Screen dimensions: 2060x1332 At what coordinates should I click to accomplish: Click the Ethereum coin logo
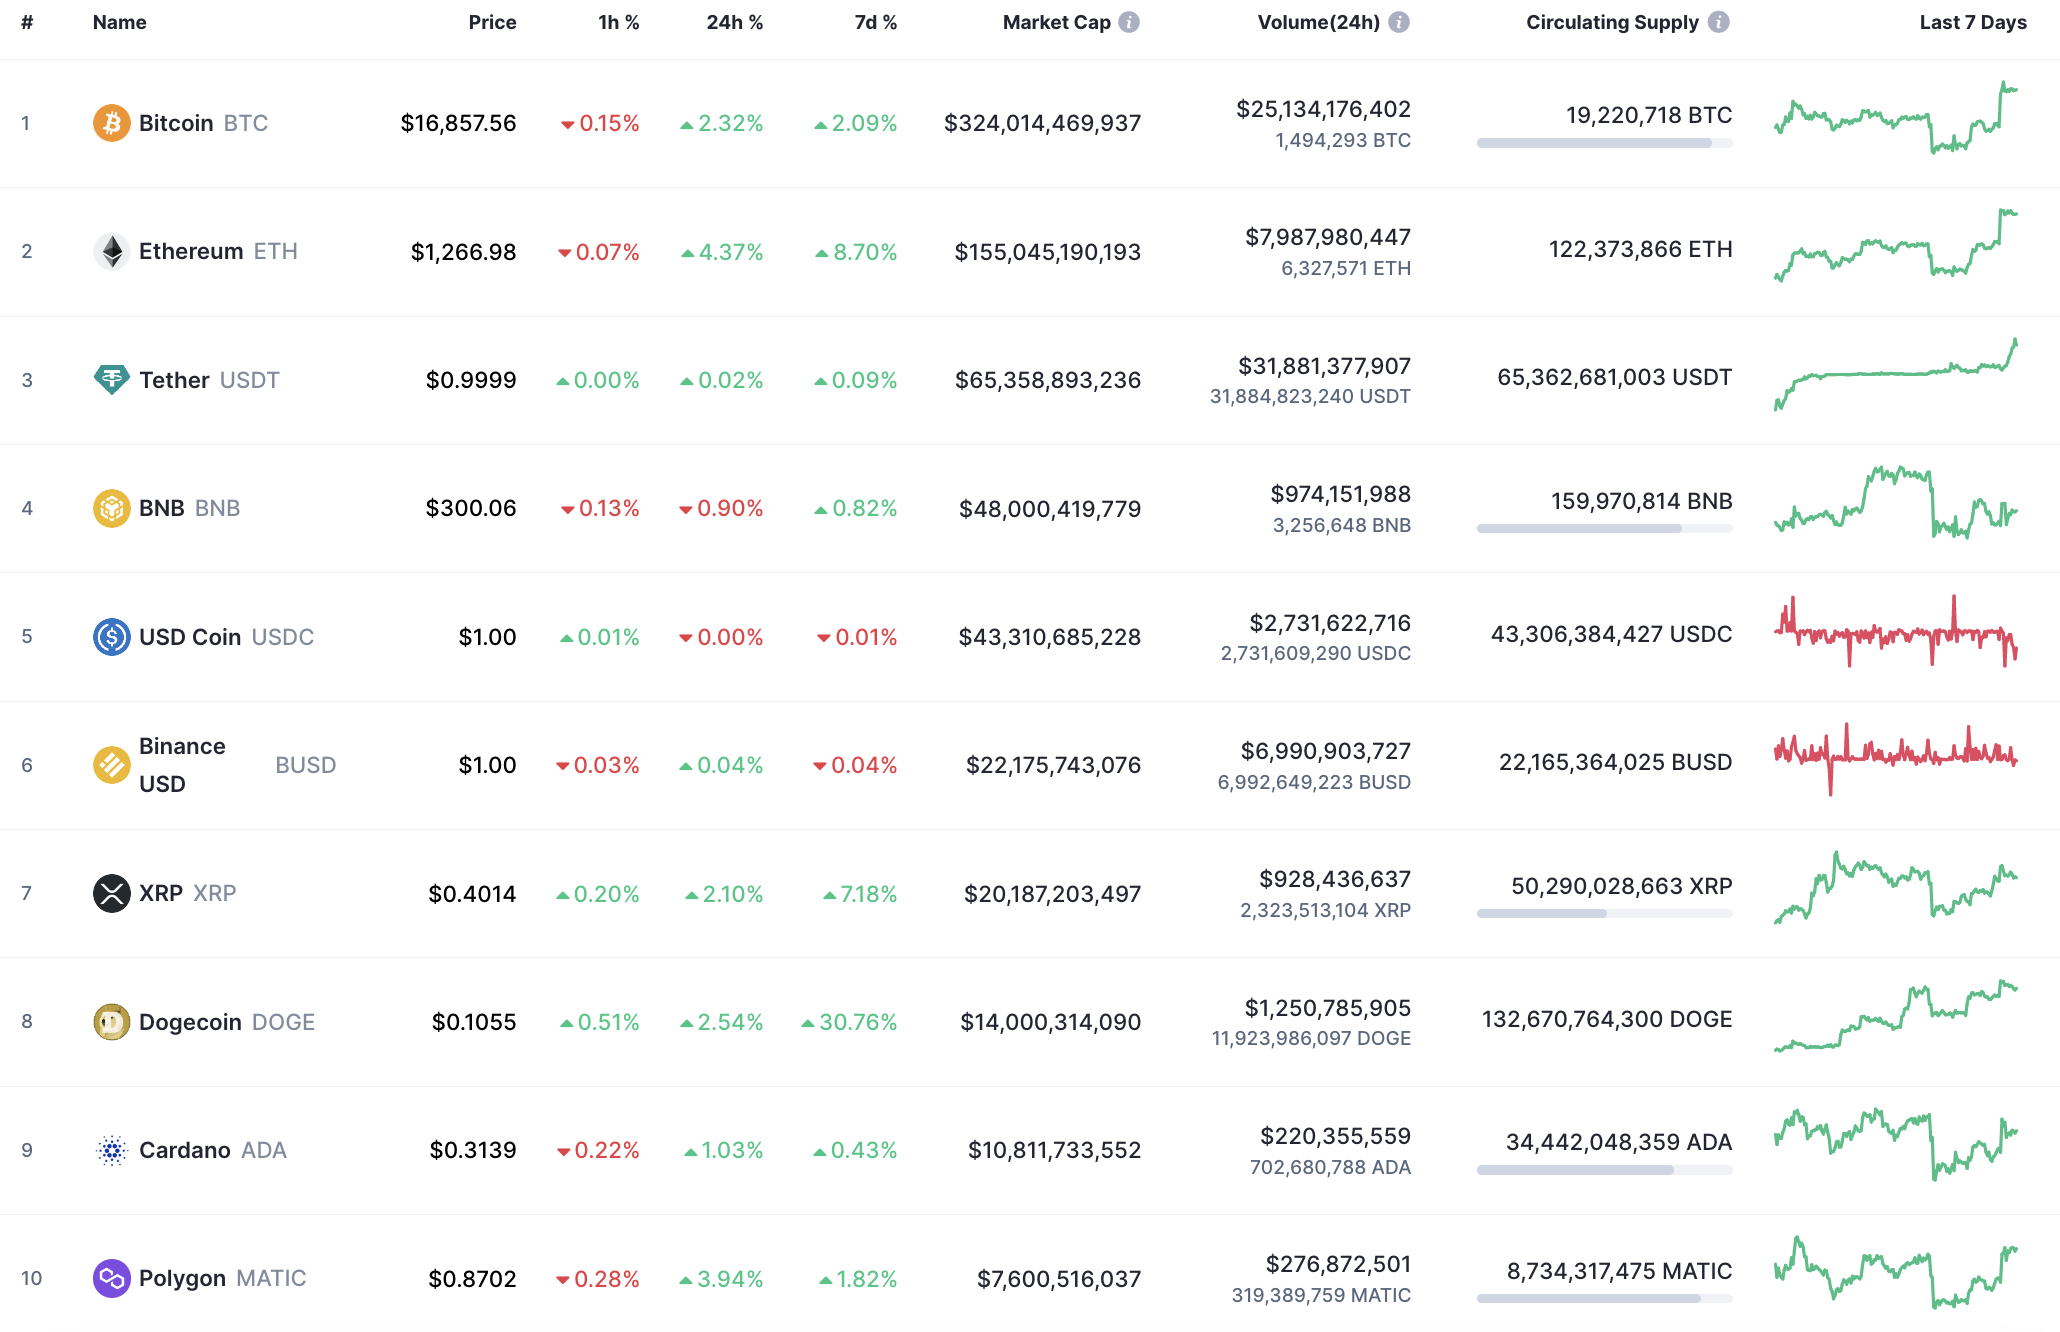(x=112, y=251)
